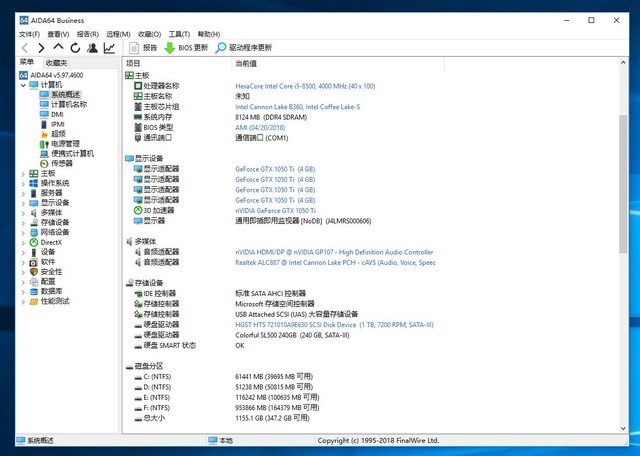This screenshot has height=456, width=640.
Task: Click the scrollbar down arrow
Action: 623,429
